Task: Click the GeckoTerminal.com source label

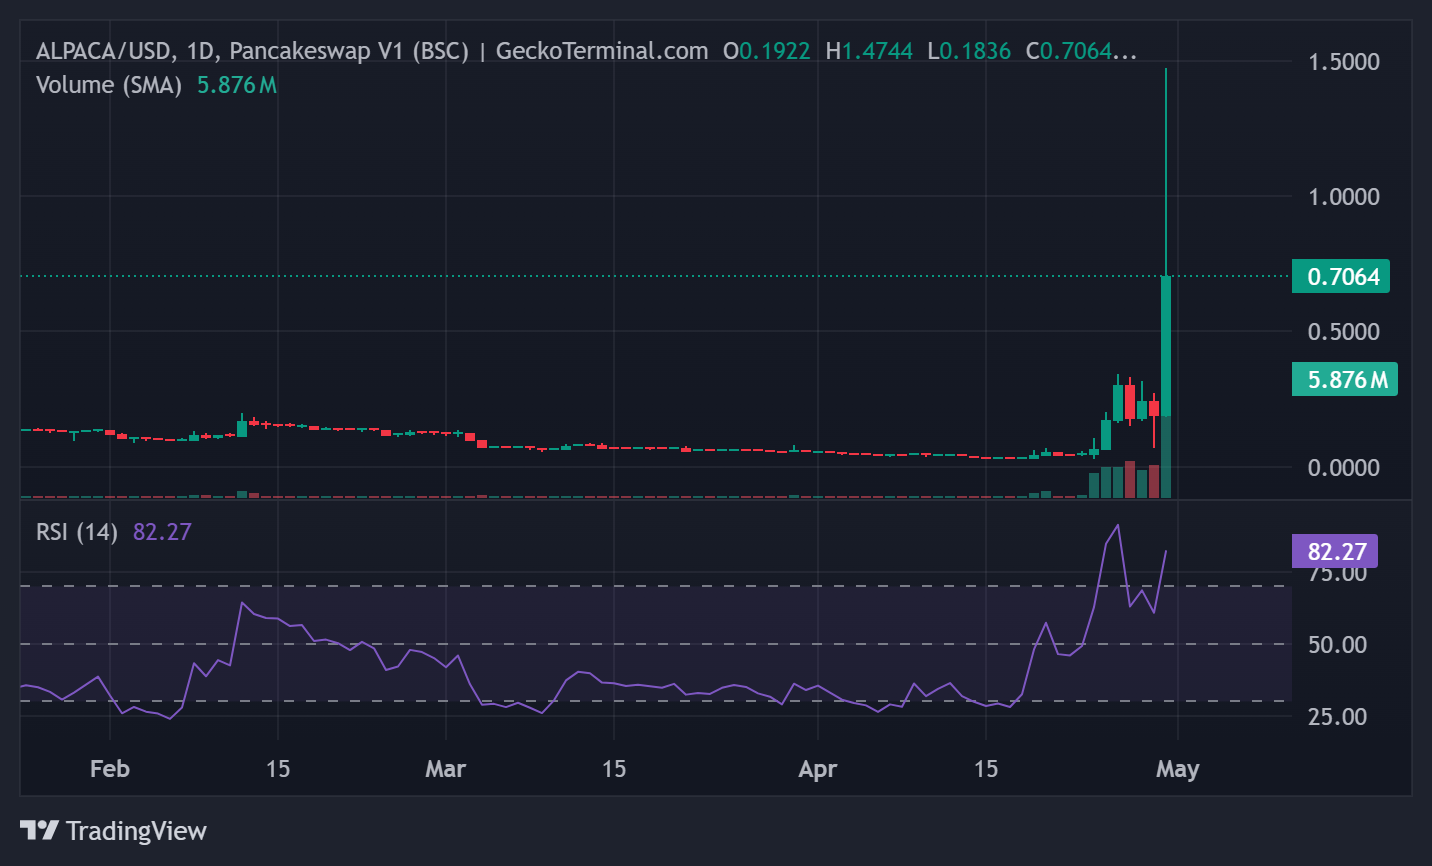Action: click(x=602, y=51)
